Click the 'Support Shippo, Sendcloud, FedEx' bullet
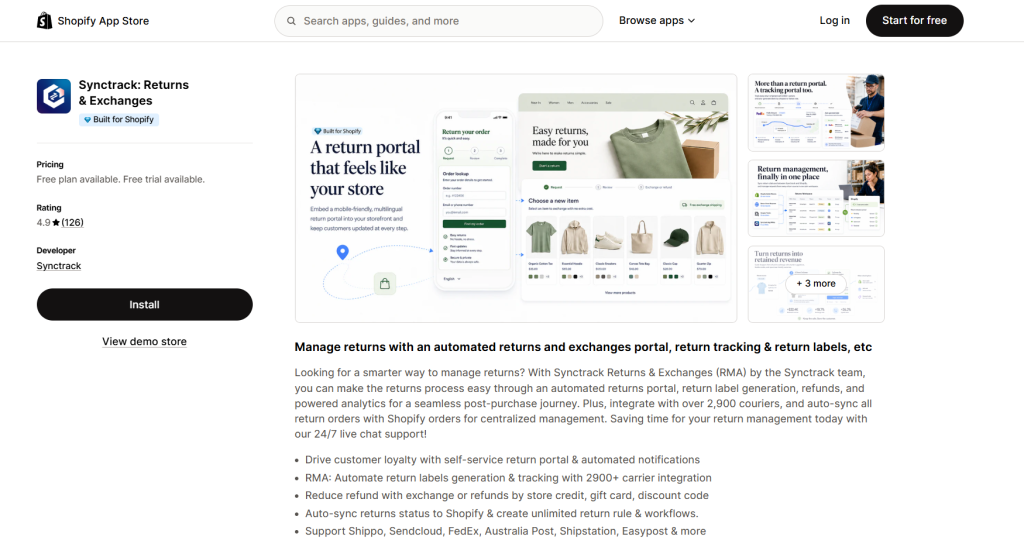 505,531
